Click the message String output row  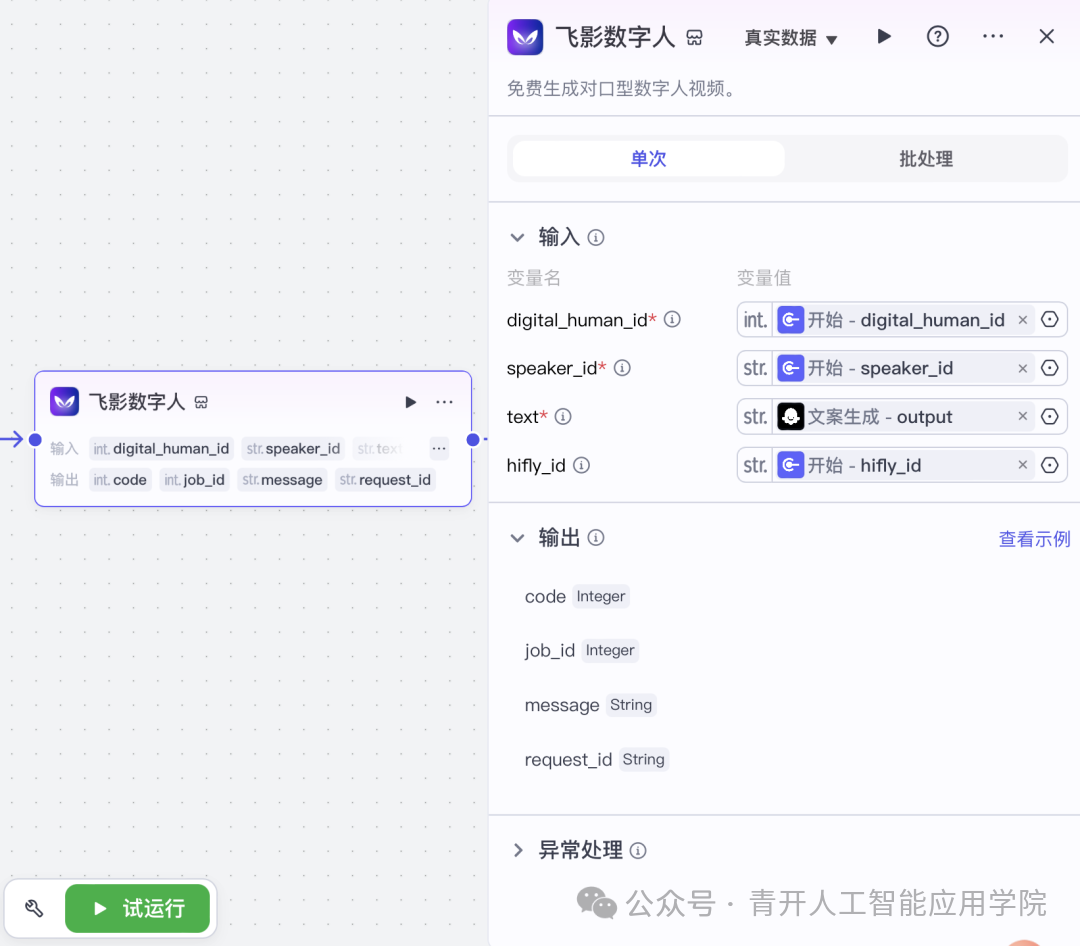590,705
